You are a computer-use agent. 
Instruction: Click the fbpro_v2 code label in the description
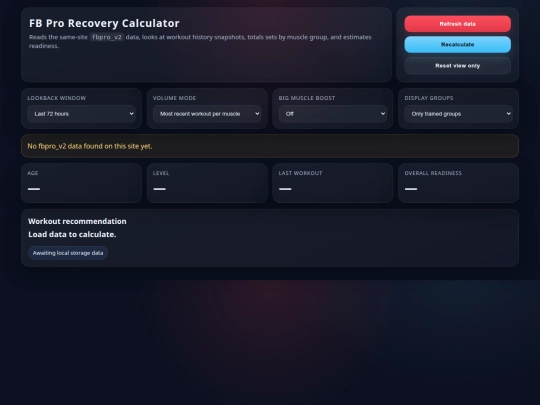point(107,37)
